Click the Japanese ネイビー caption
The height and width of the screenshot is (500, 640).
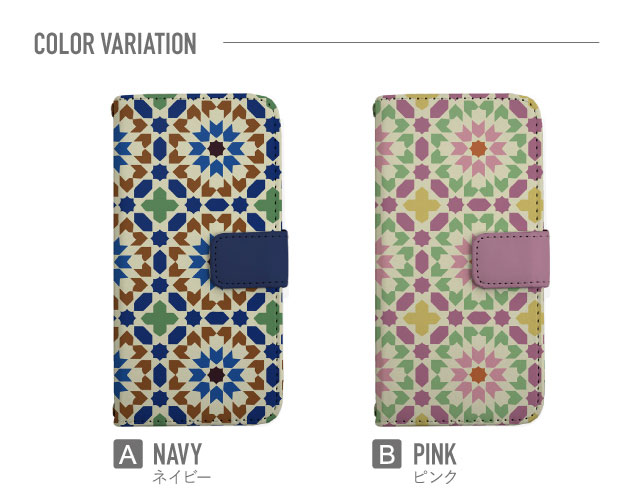click(182, 477)
